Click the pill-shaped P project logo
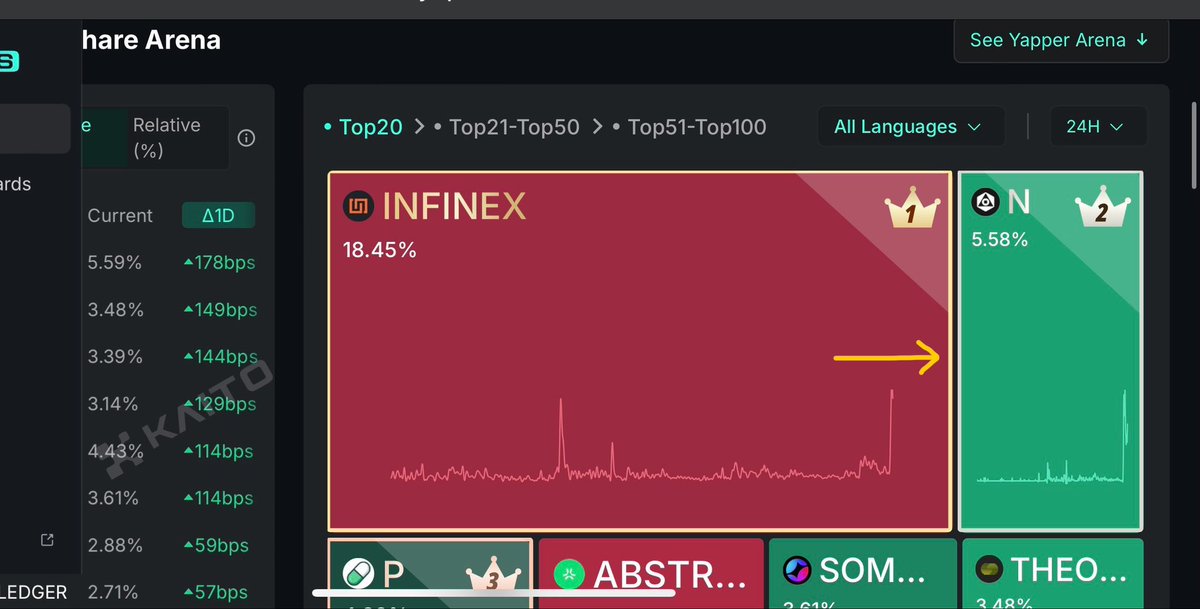Image resolution: width=1200 pixels, height=609 pixels. pos(358,573)
